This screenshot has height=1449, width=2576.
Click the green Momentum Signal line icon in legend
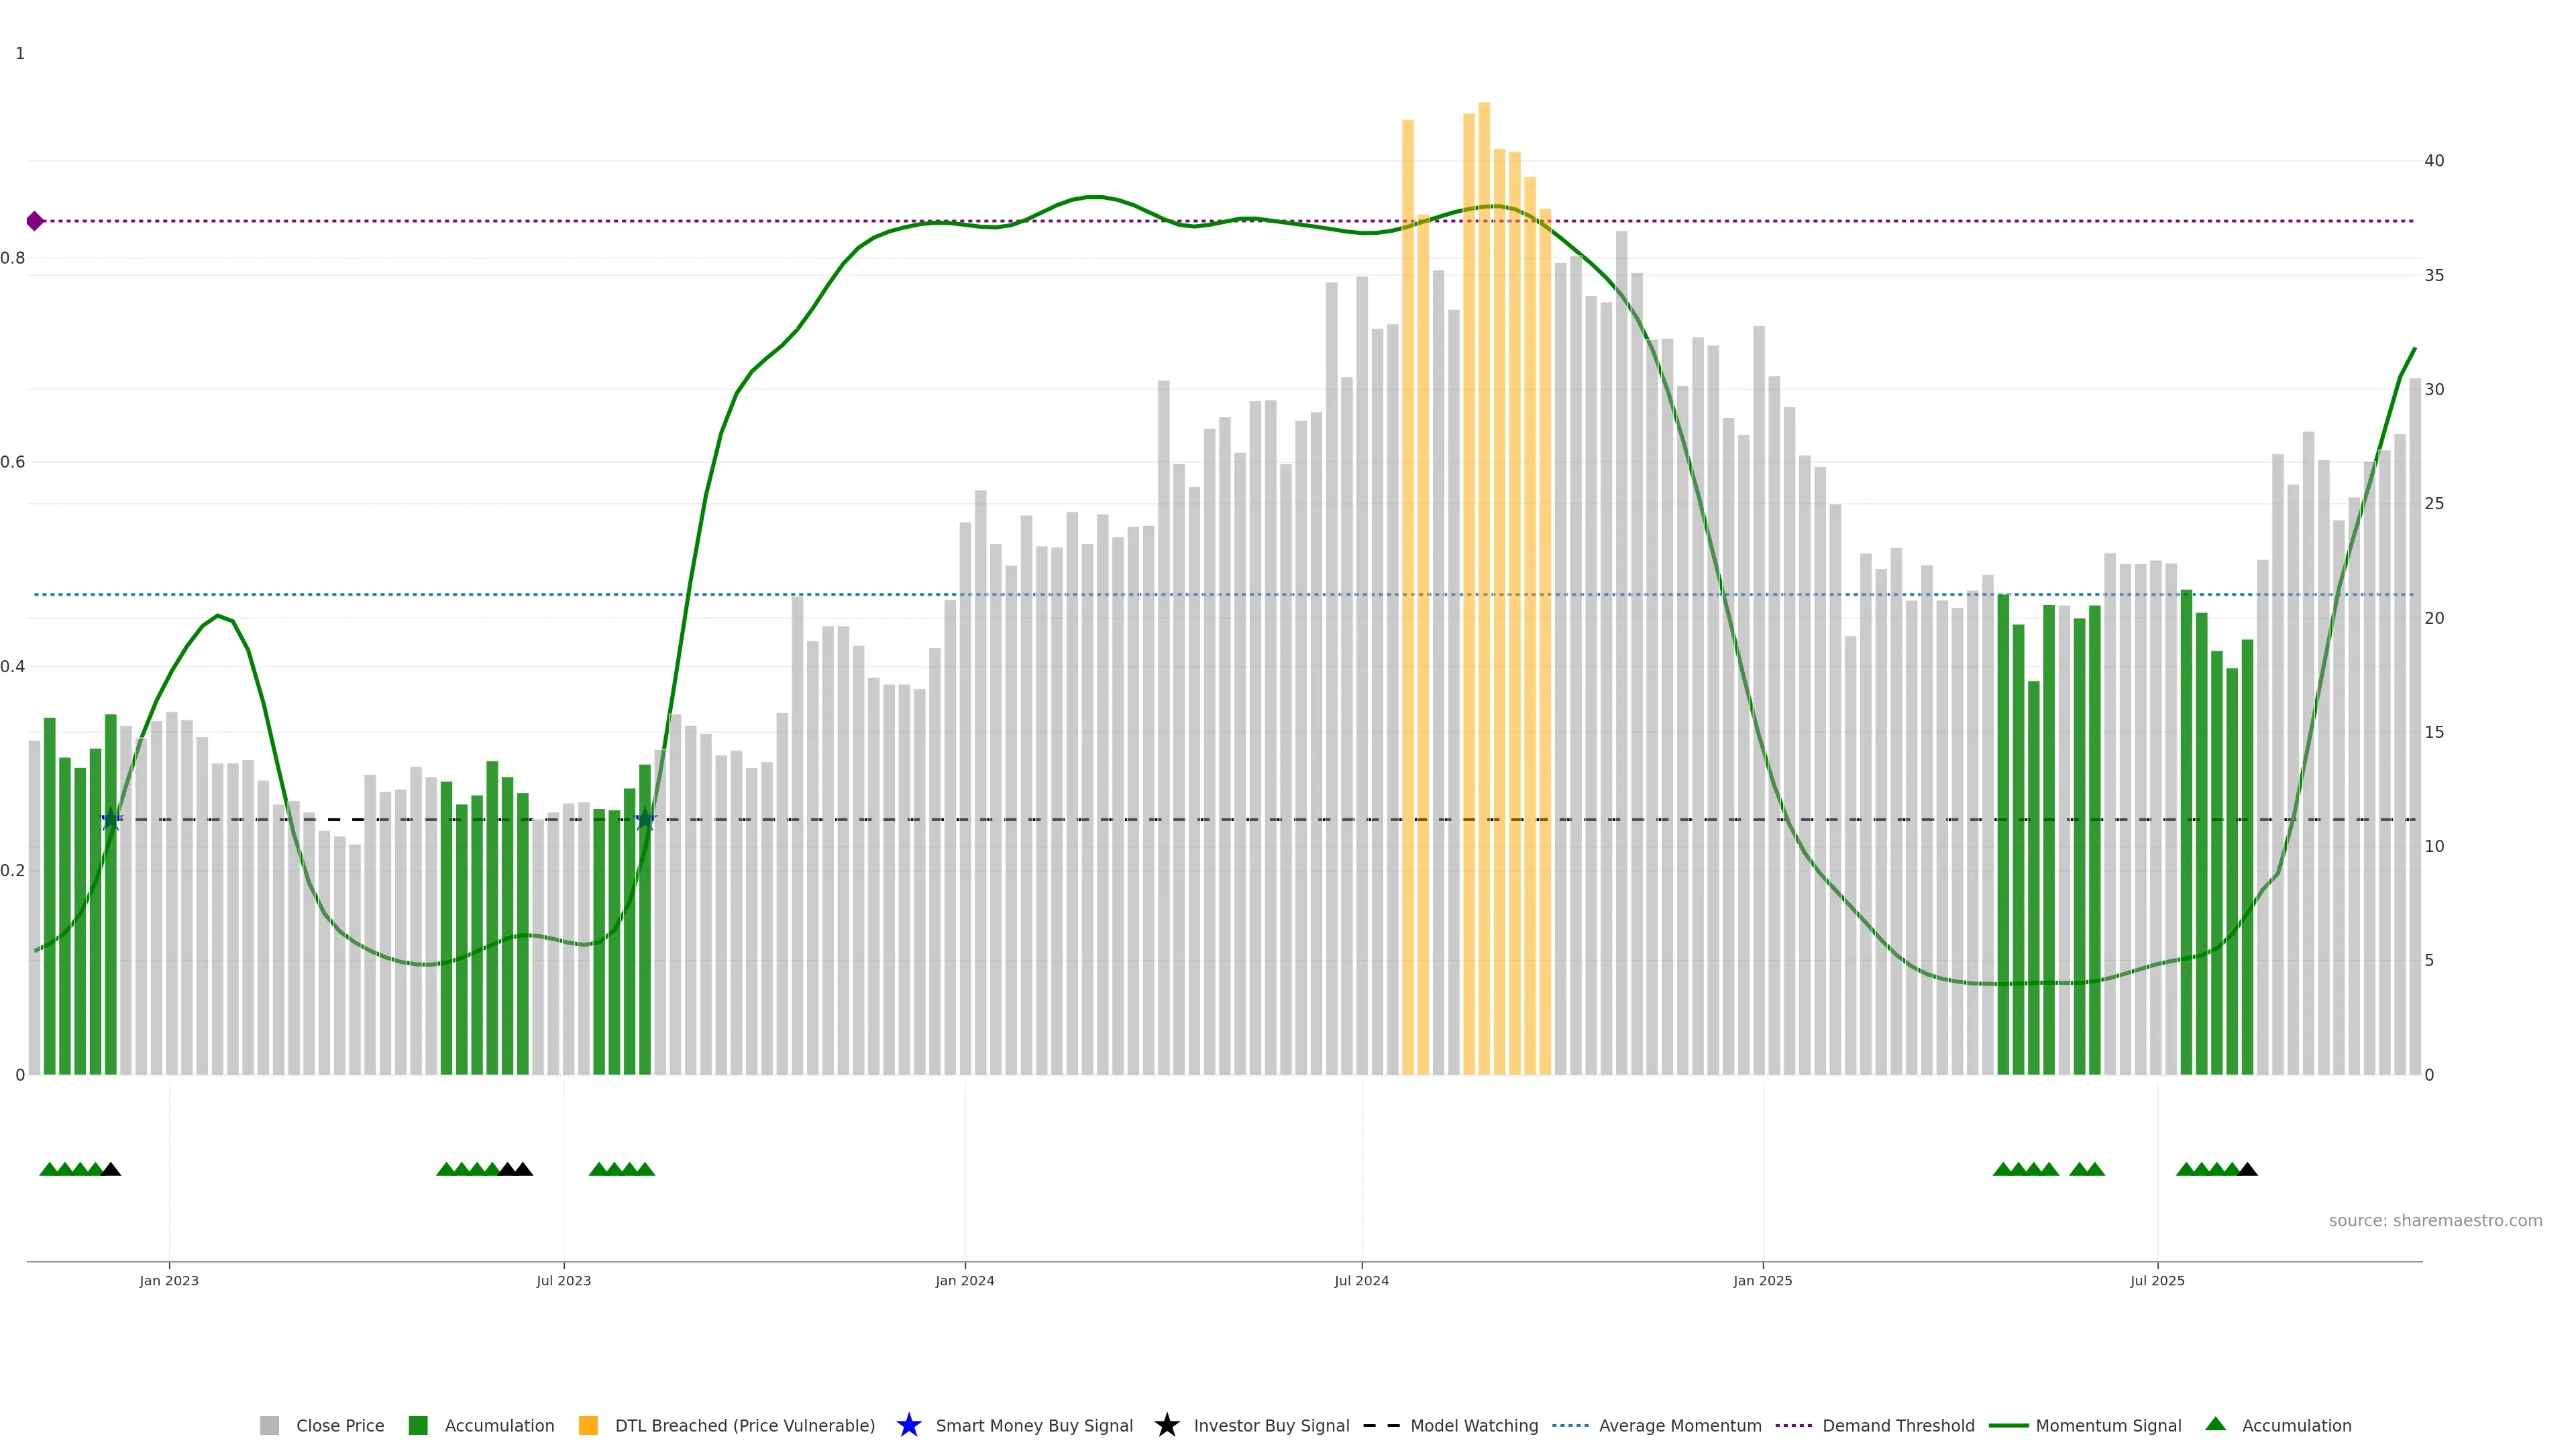click(2008, 1425)
